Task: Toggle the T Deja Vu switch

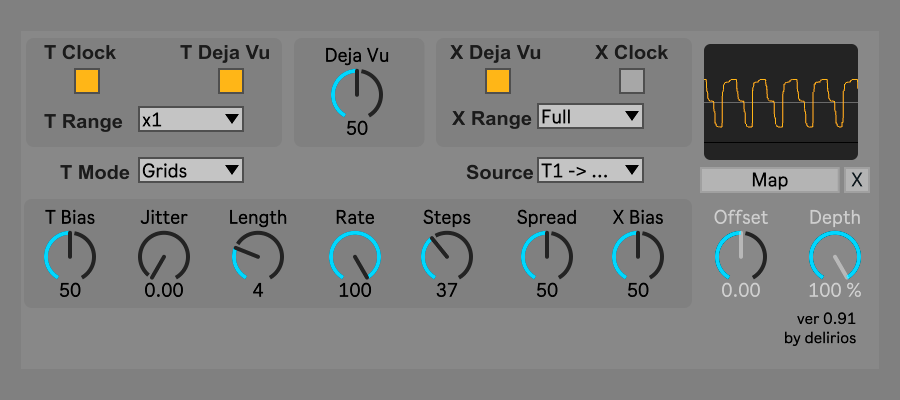Action: (231, 81)
